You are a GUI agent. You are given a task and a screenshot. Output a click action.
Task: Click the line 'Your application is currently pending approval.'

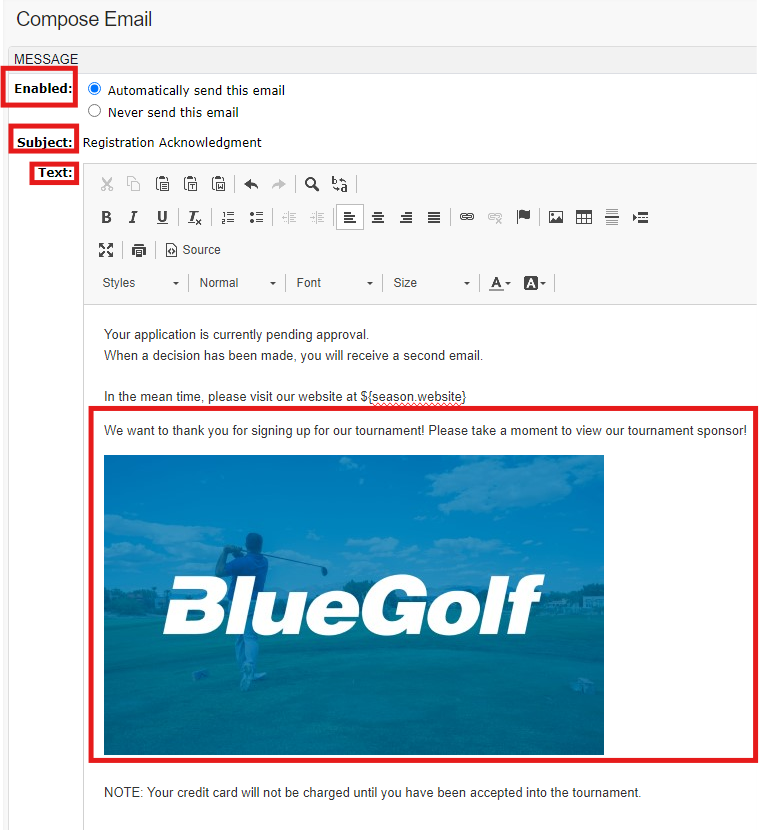pos(236,335)
